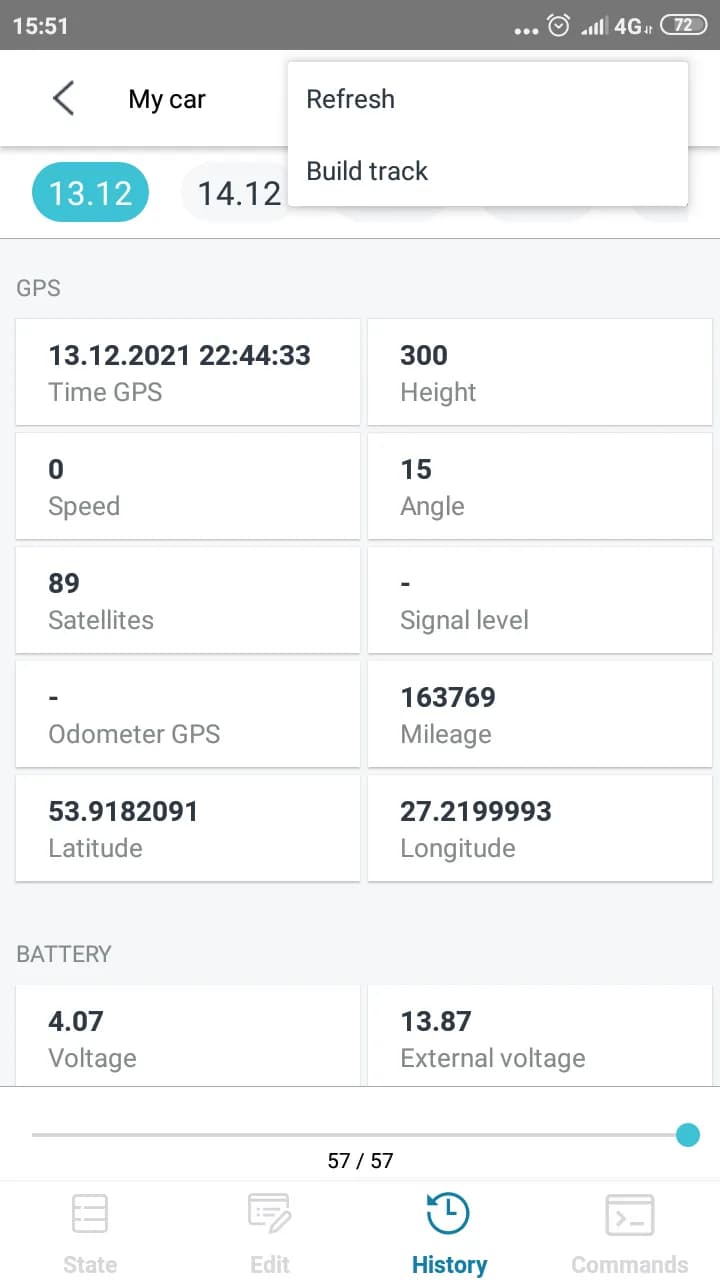Select the 13.12 date chip
This screenshot has height=1280, width=720.
pyautogui.click(x=90, y=193)
